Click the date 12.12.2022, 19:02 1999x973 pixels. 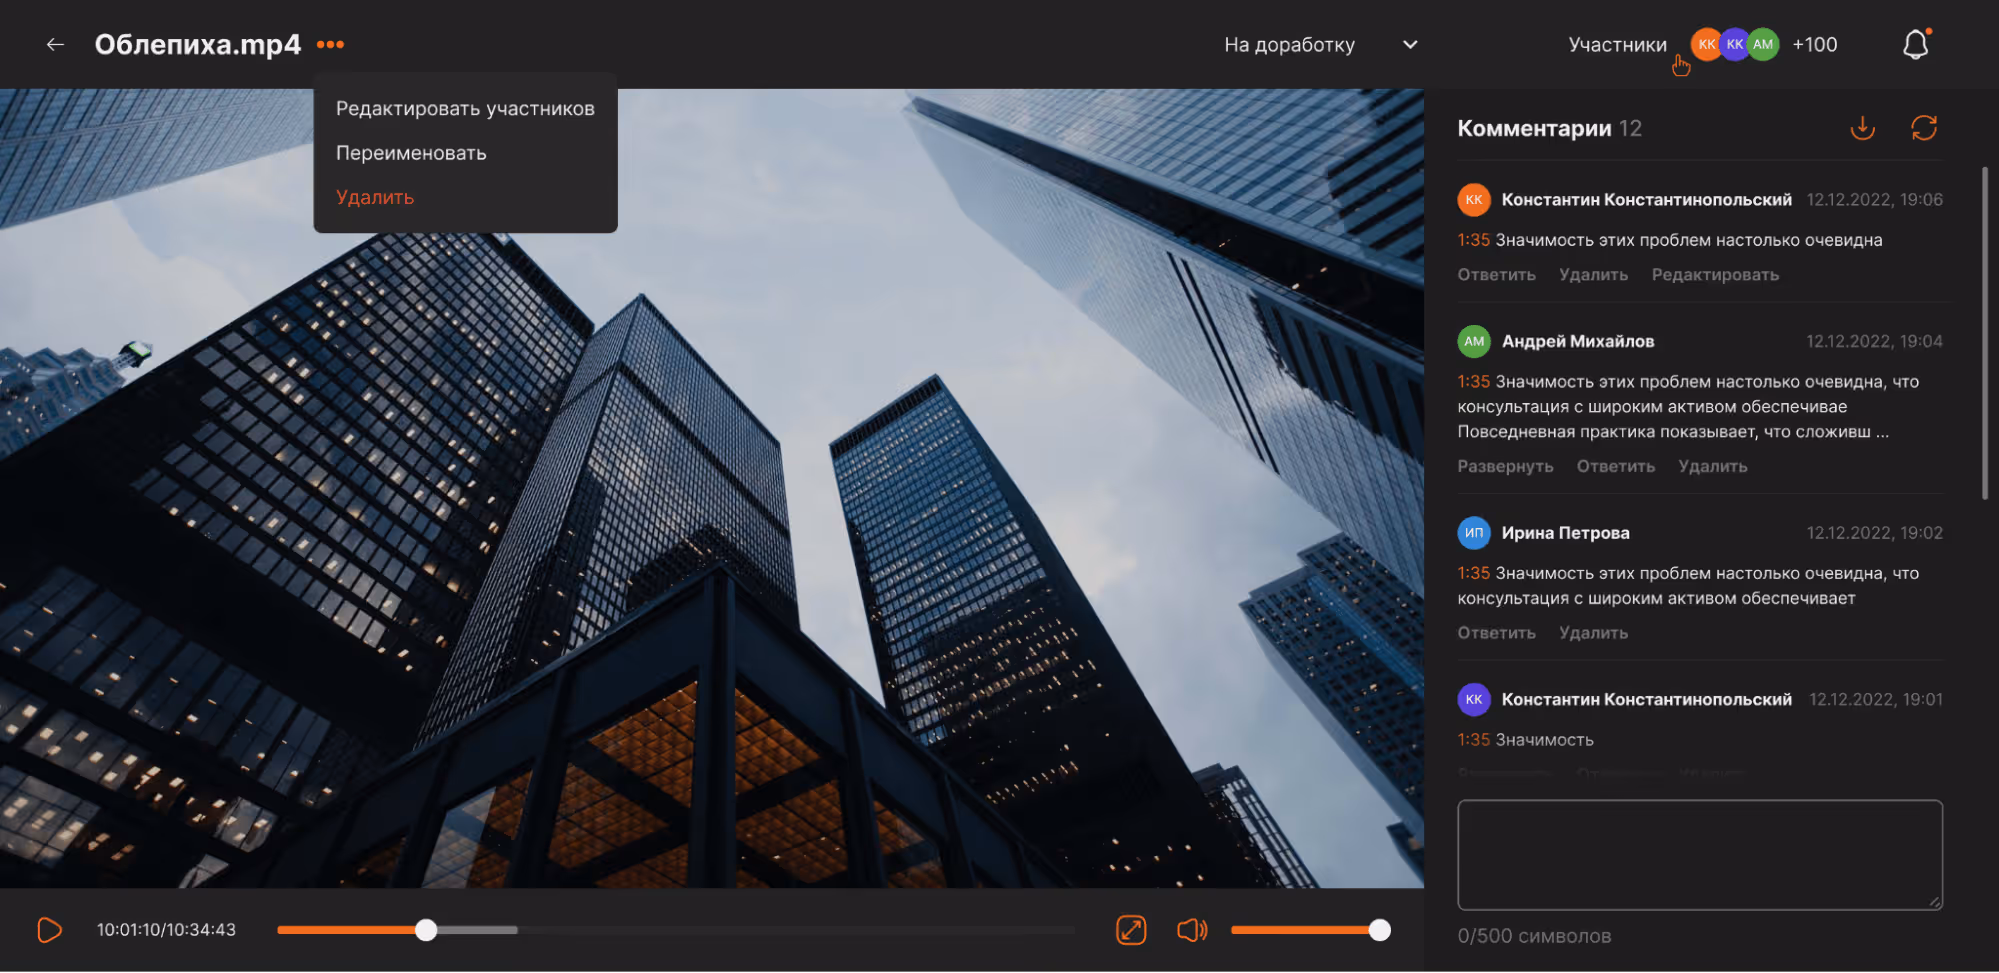pos(1874,533)
